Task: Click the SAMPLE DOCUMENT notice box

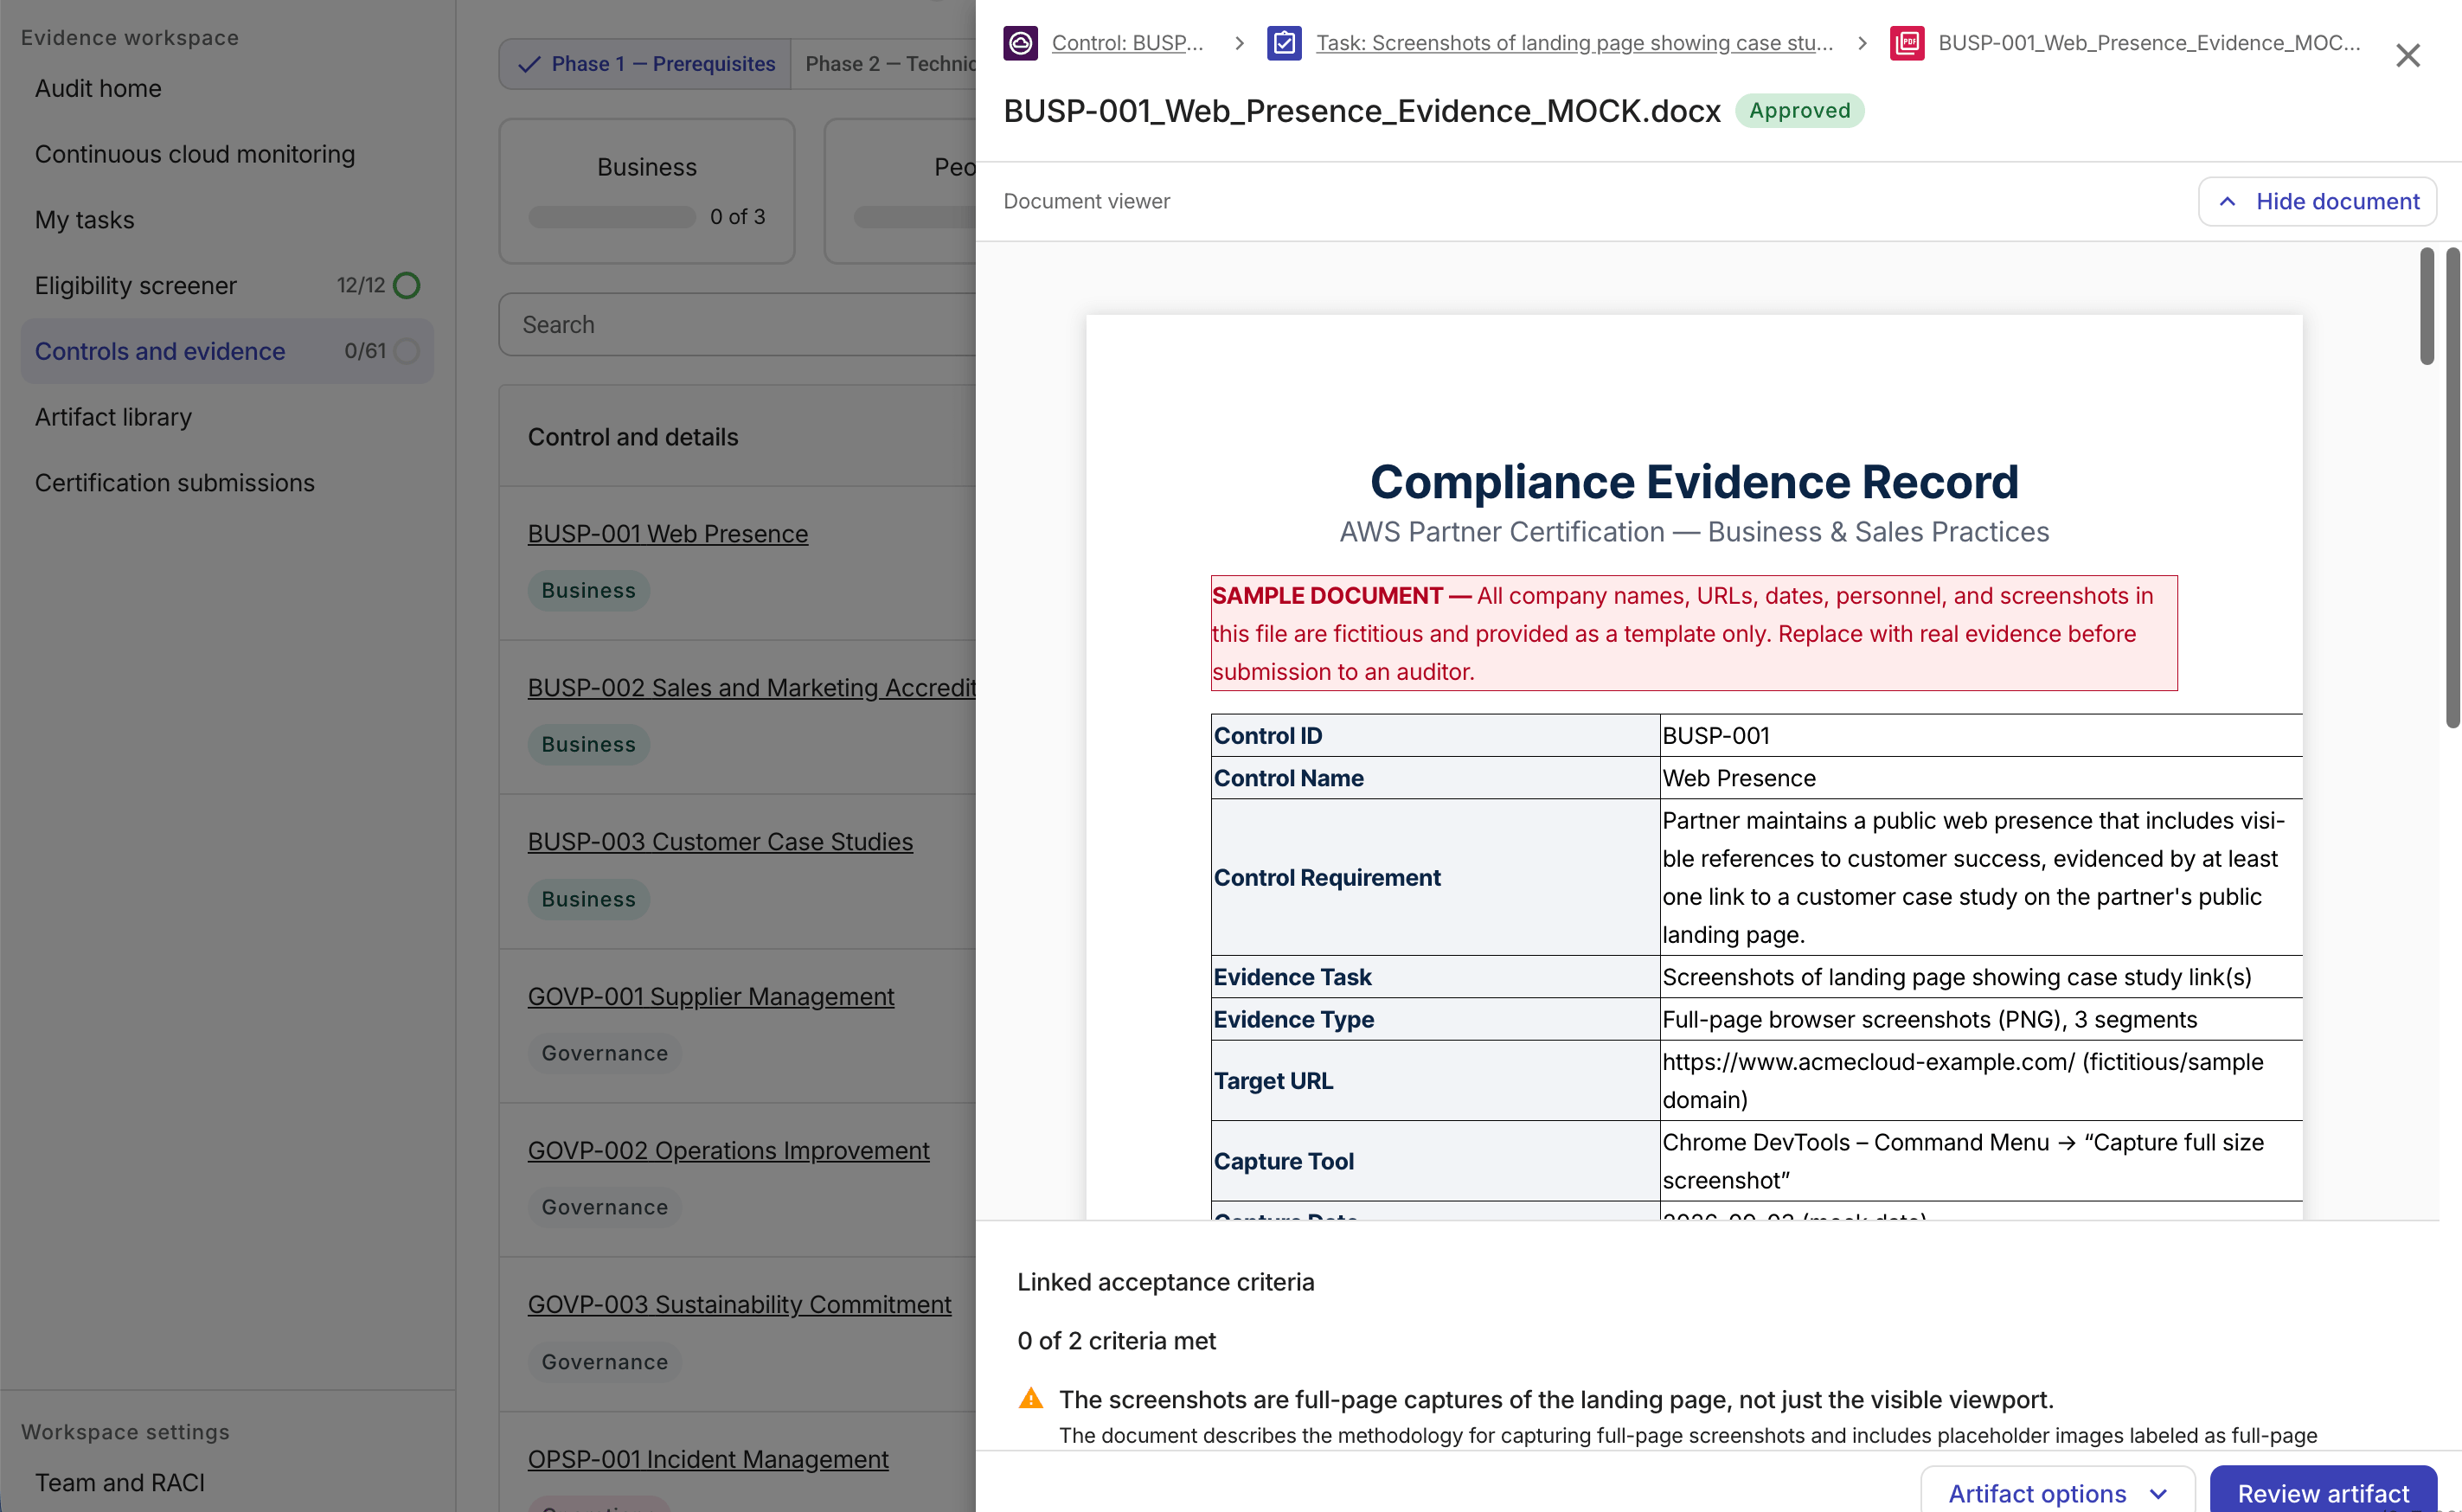Action: (1694, 633)
